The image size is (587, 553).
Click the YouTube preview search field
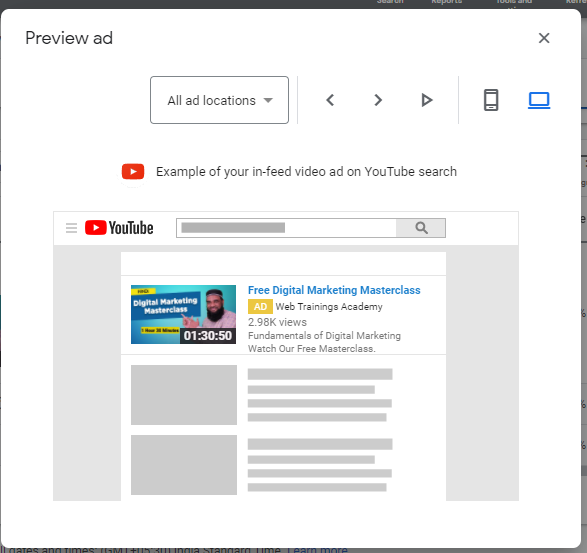(286, 228)
